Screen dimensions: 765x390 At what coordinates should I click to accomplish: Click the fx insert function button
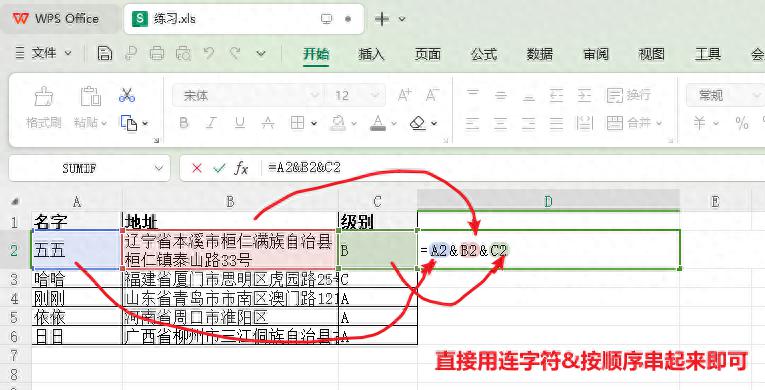click(x=242, y=168)
